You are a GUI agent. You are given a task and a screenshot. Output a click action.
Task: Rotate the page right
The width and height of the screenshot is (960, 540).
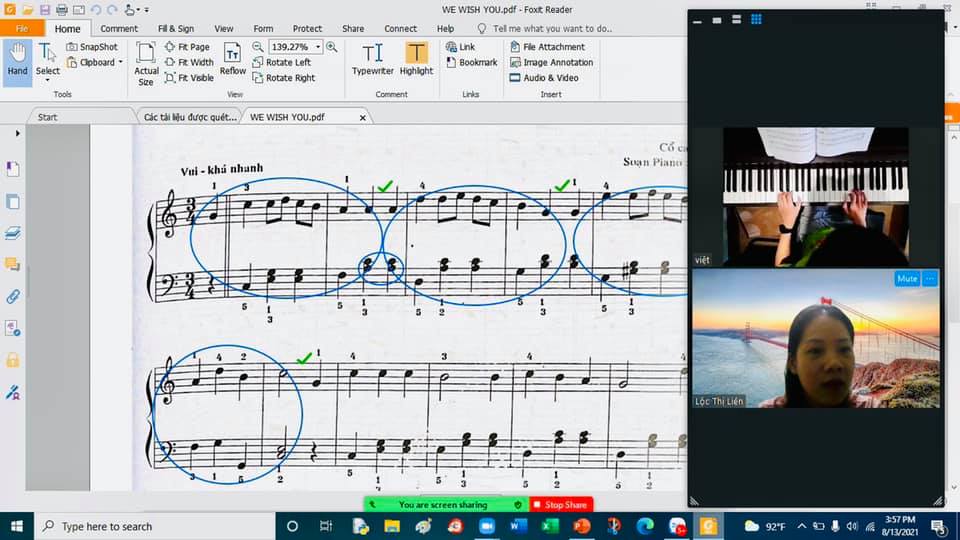coord(283,78)
